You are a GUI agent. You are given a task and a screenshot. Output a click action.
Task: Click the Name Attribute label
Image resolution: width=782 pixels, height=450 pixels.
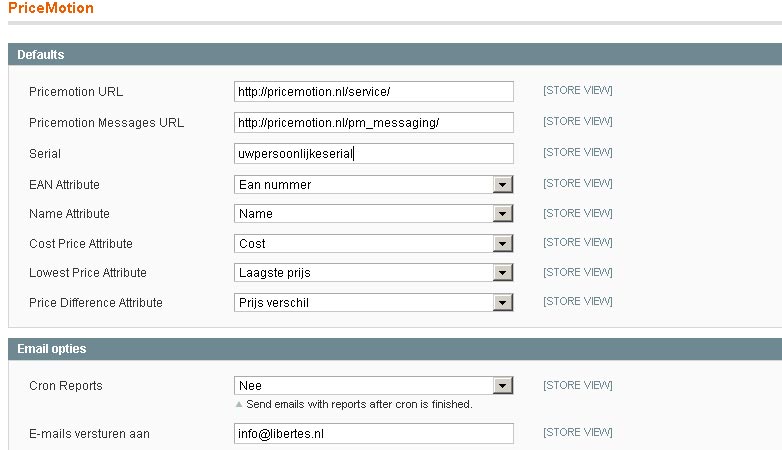(69, 214)
